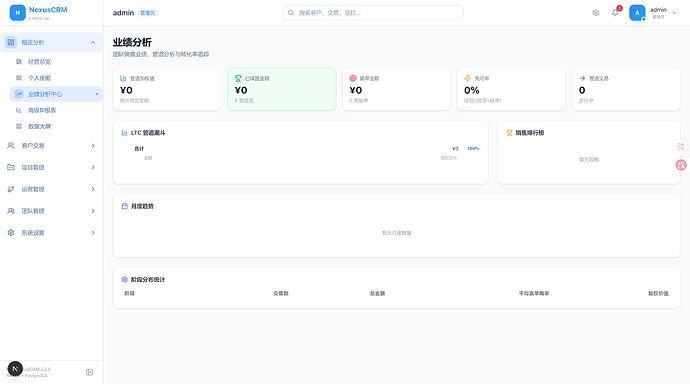Open the admin user dropdown arrow
Image resolution: width=690 pixels, height=384 pixels.
[675, 13]
